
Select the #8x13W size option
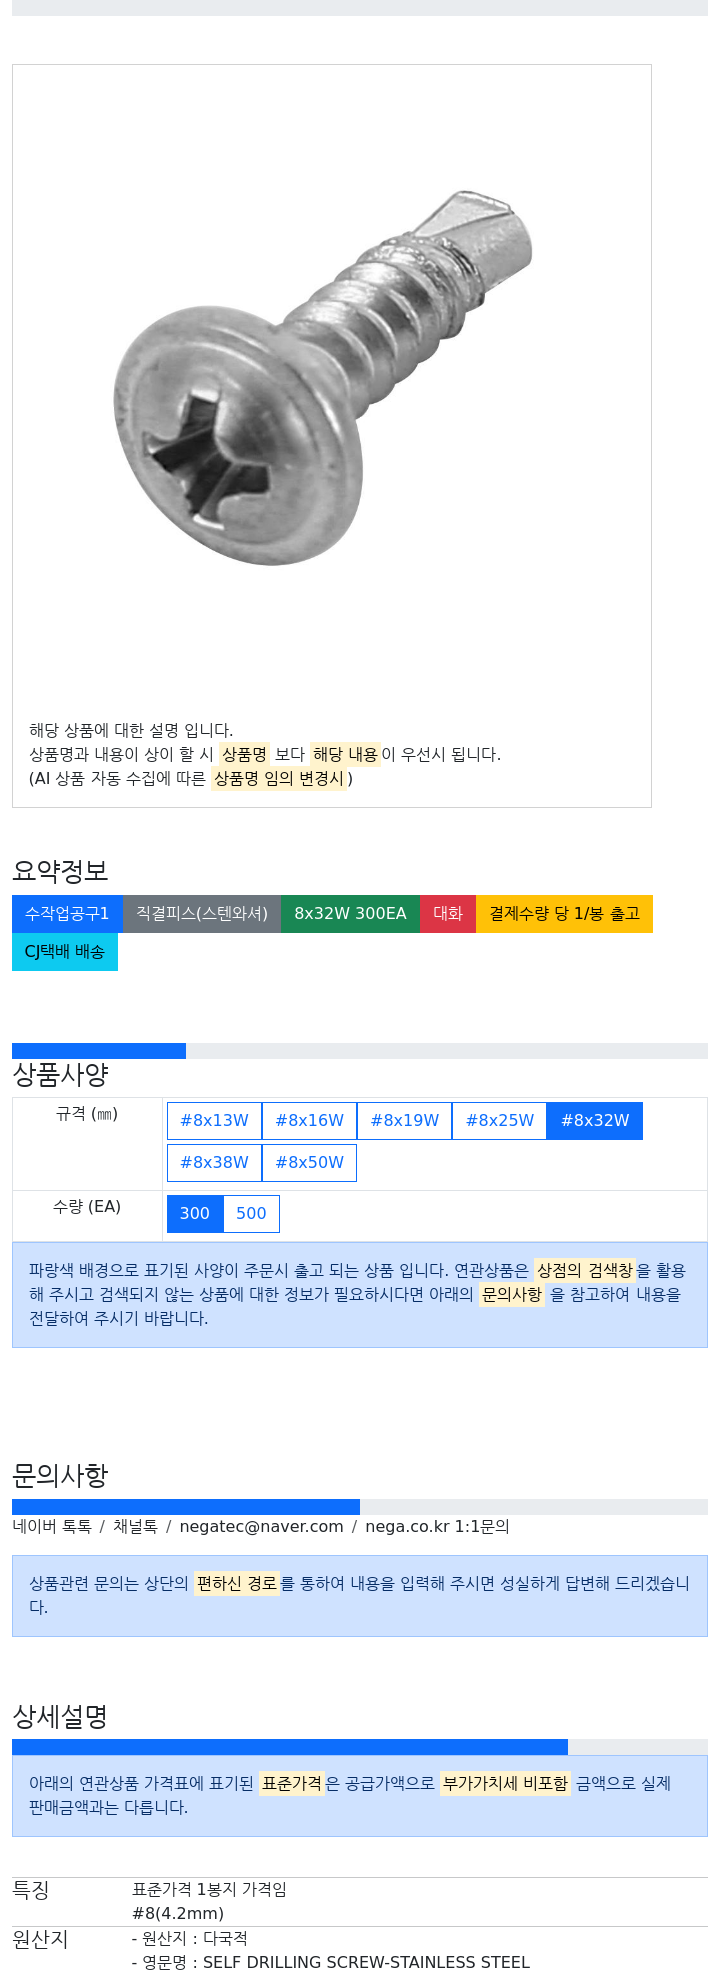click(214, 1120)
